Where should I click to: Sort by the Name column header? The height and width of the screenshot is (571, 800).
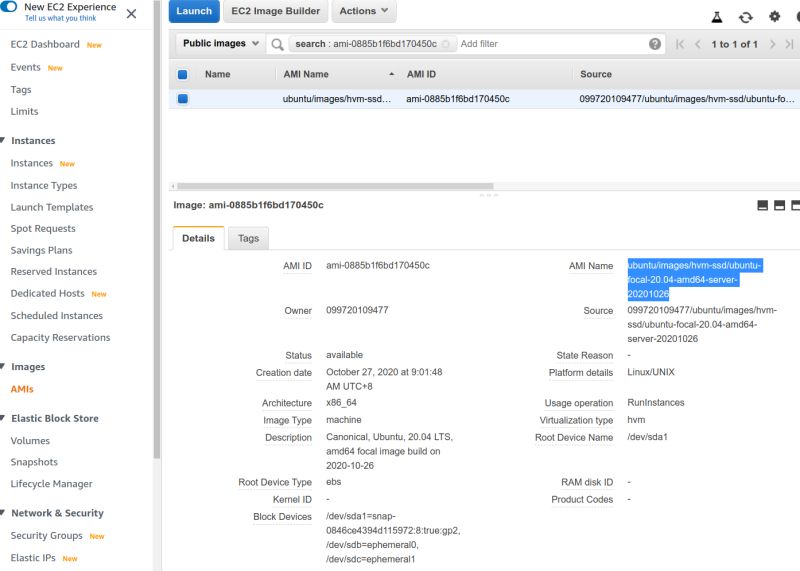point(217,75)
